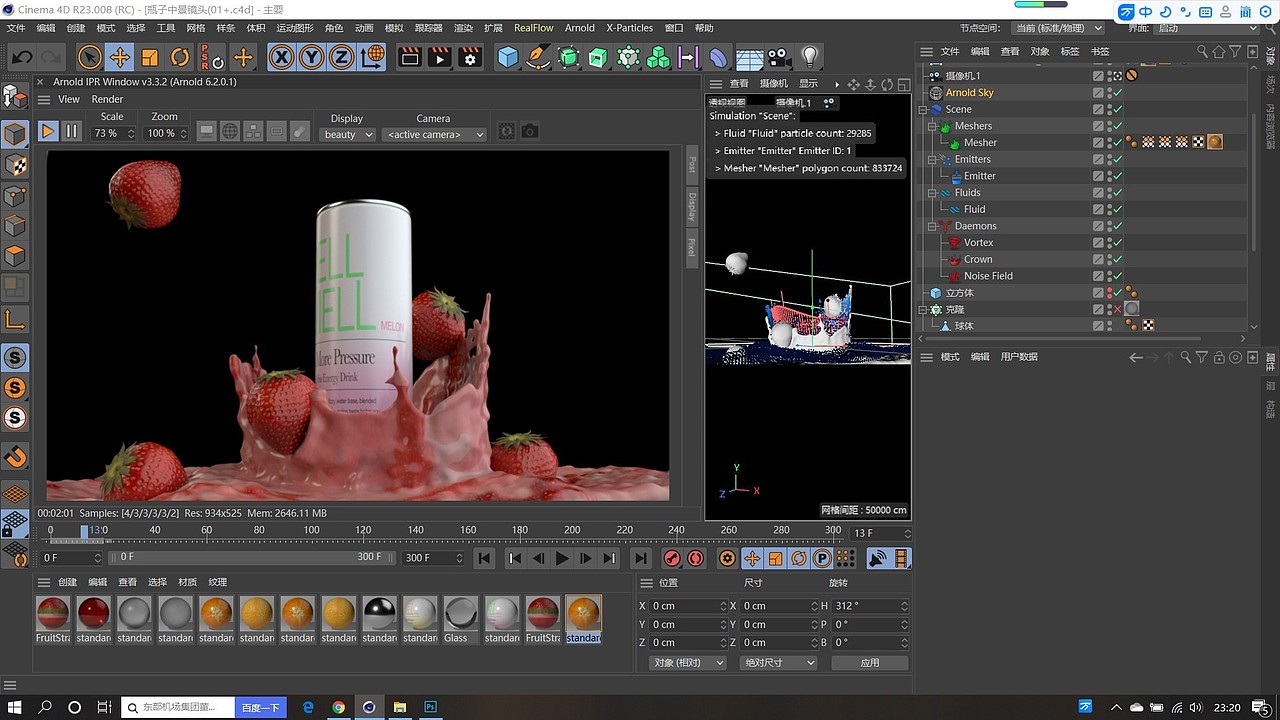This screenshot has width=1280, height=720.
Task: Select the Arnold Sky object
Action: pyautogui.click(x=969, y=93)
